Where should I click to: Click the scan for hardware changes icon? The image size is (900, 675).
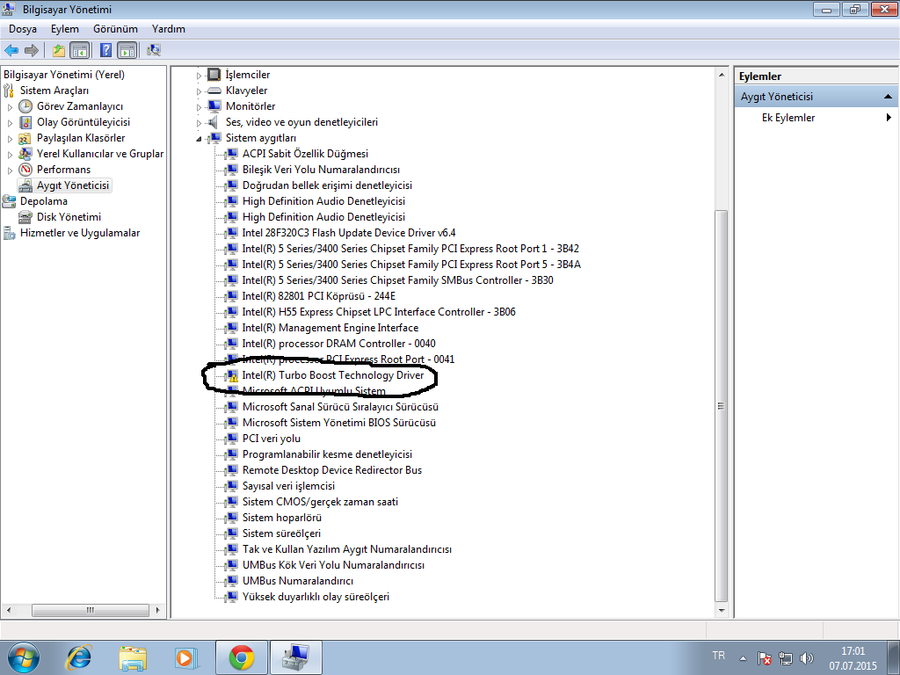(x=153, y=51)
